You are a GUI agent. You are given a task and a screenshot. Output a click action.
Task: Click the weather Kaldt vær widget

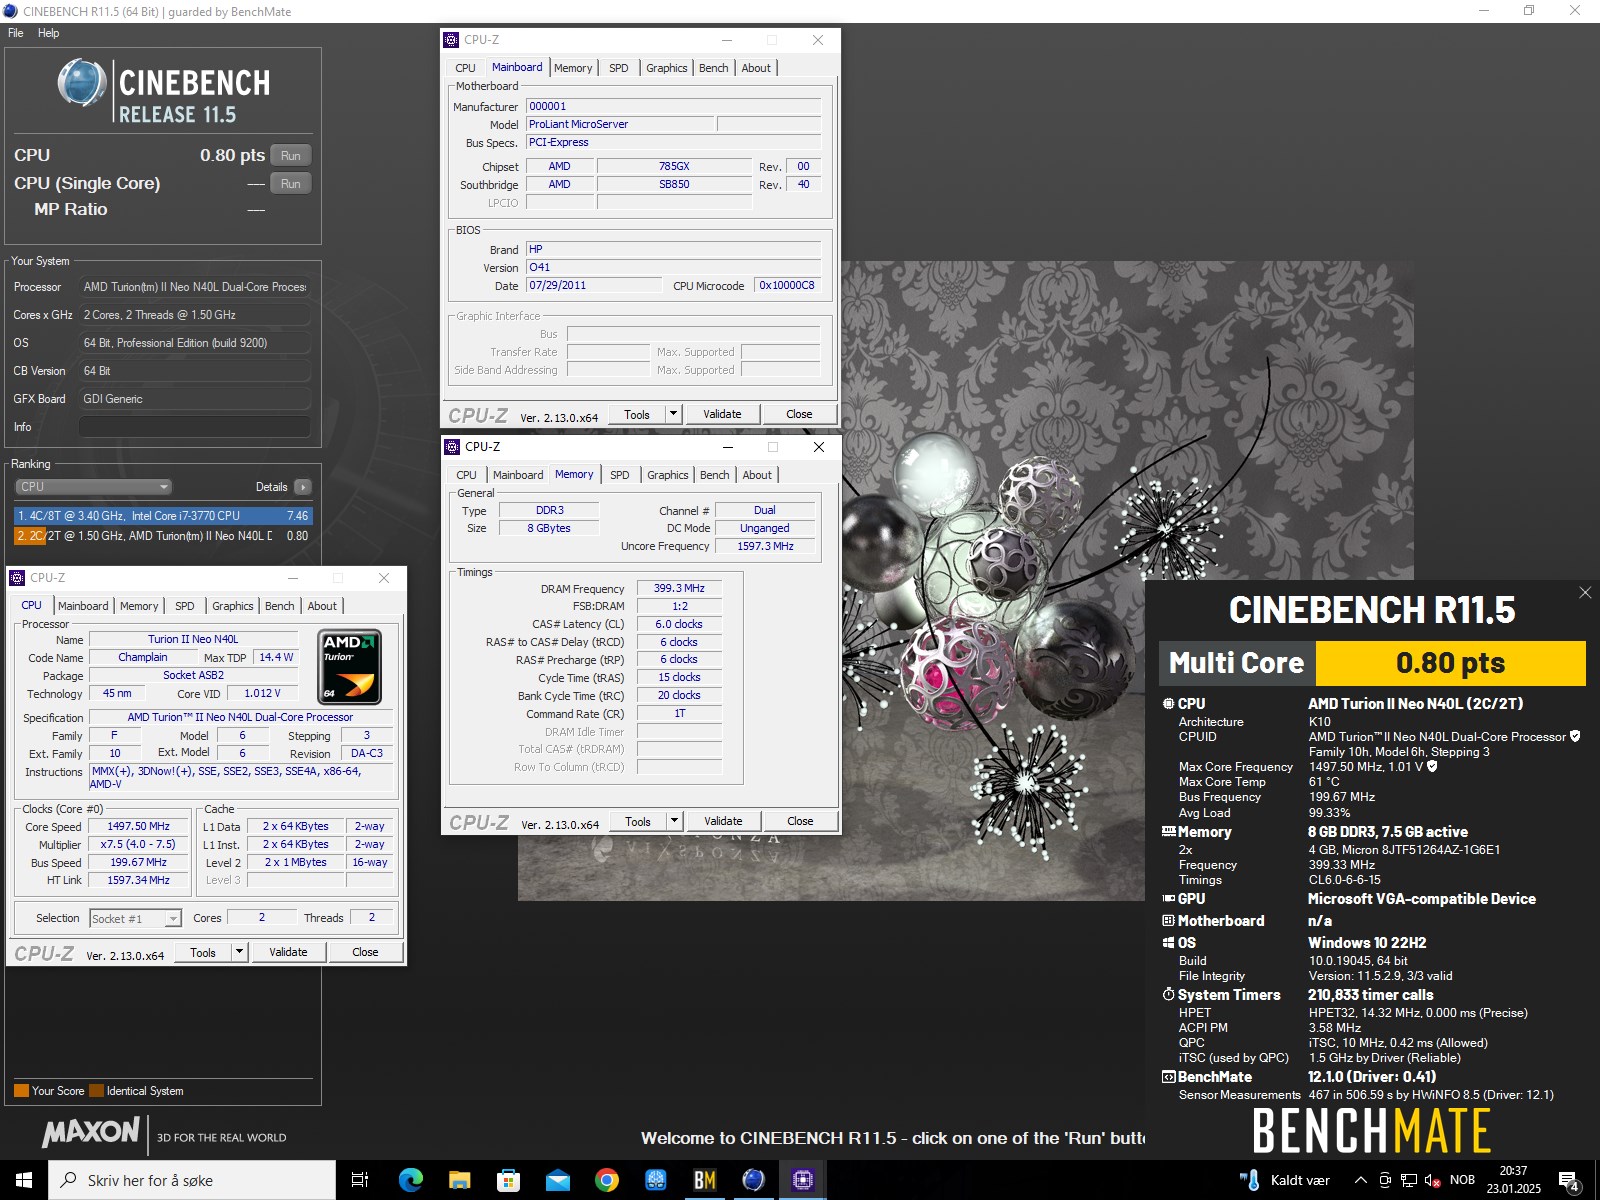[x=1285, y=1180]
